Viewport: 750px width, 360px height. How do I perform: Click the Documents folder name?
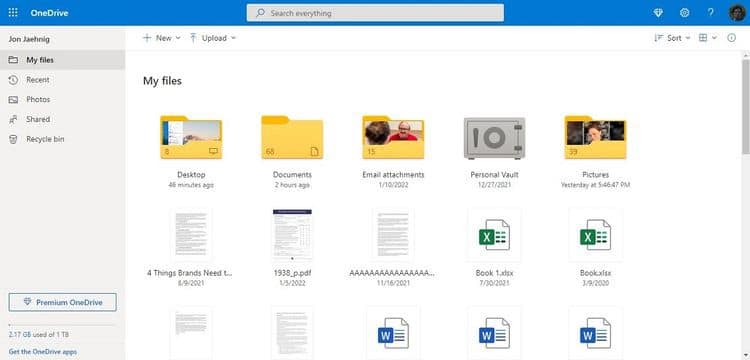coord(292,175)
